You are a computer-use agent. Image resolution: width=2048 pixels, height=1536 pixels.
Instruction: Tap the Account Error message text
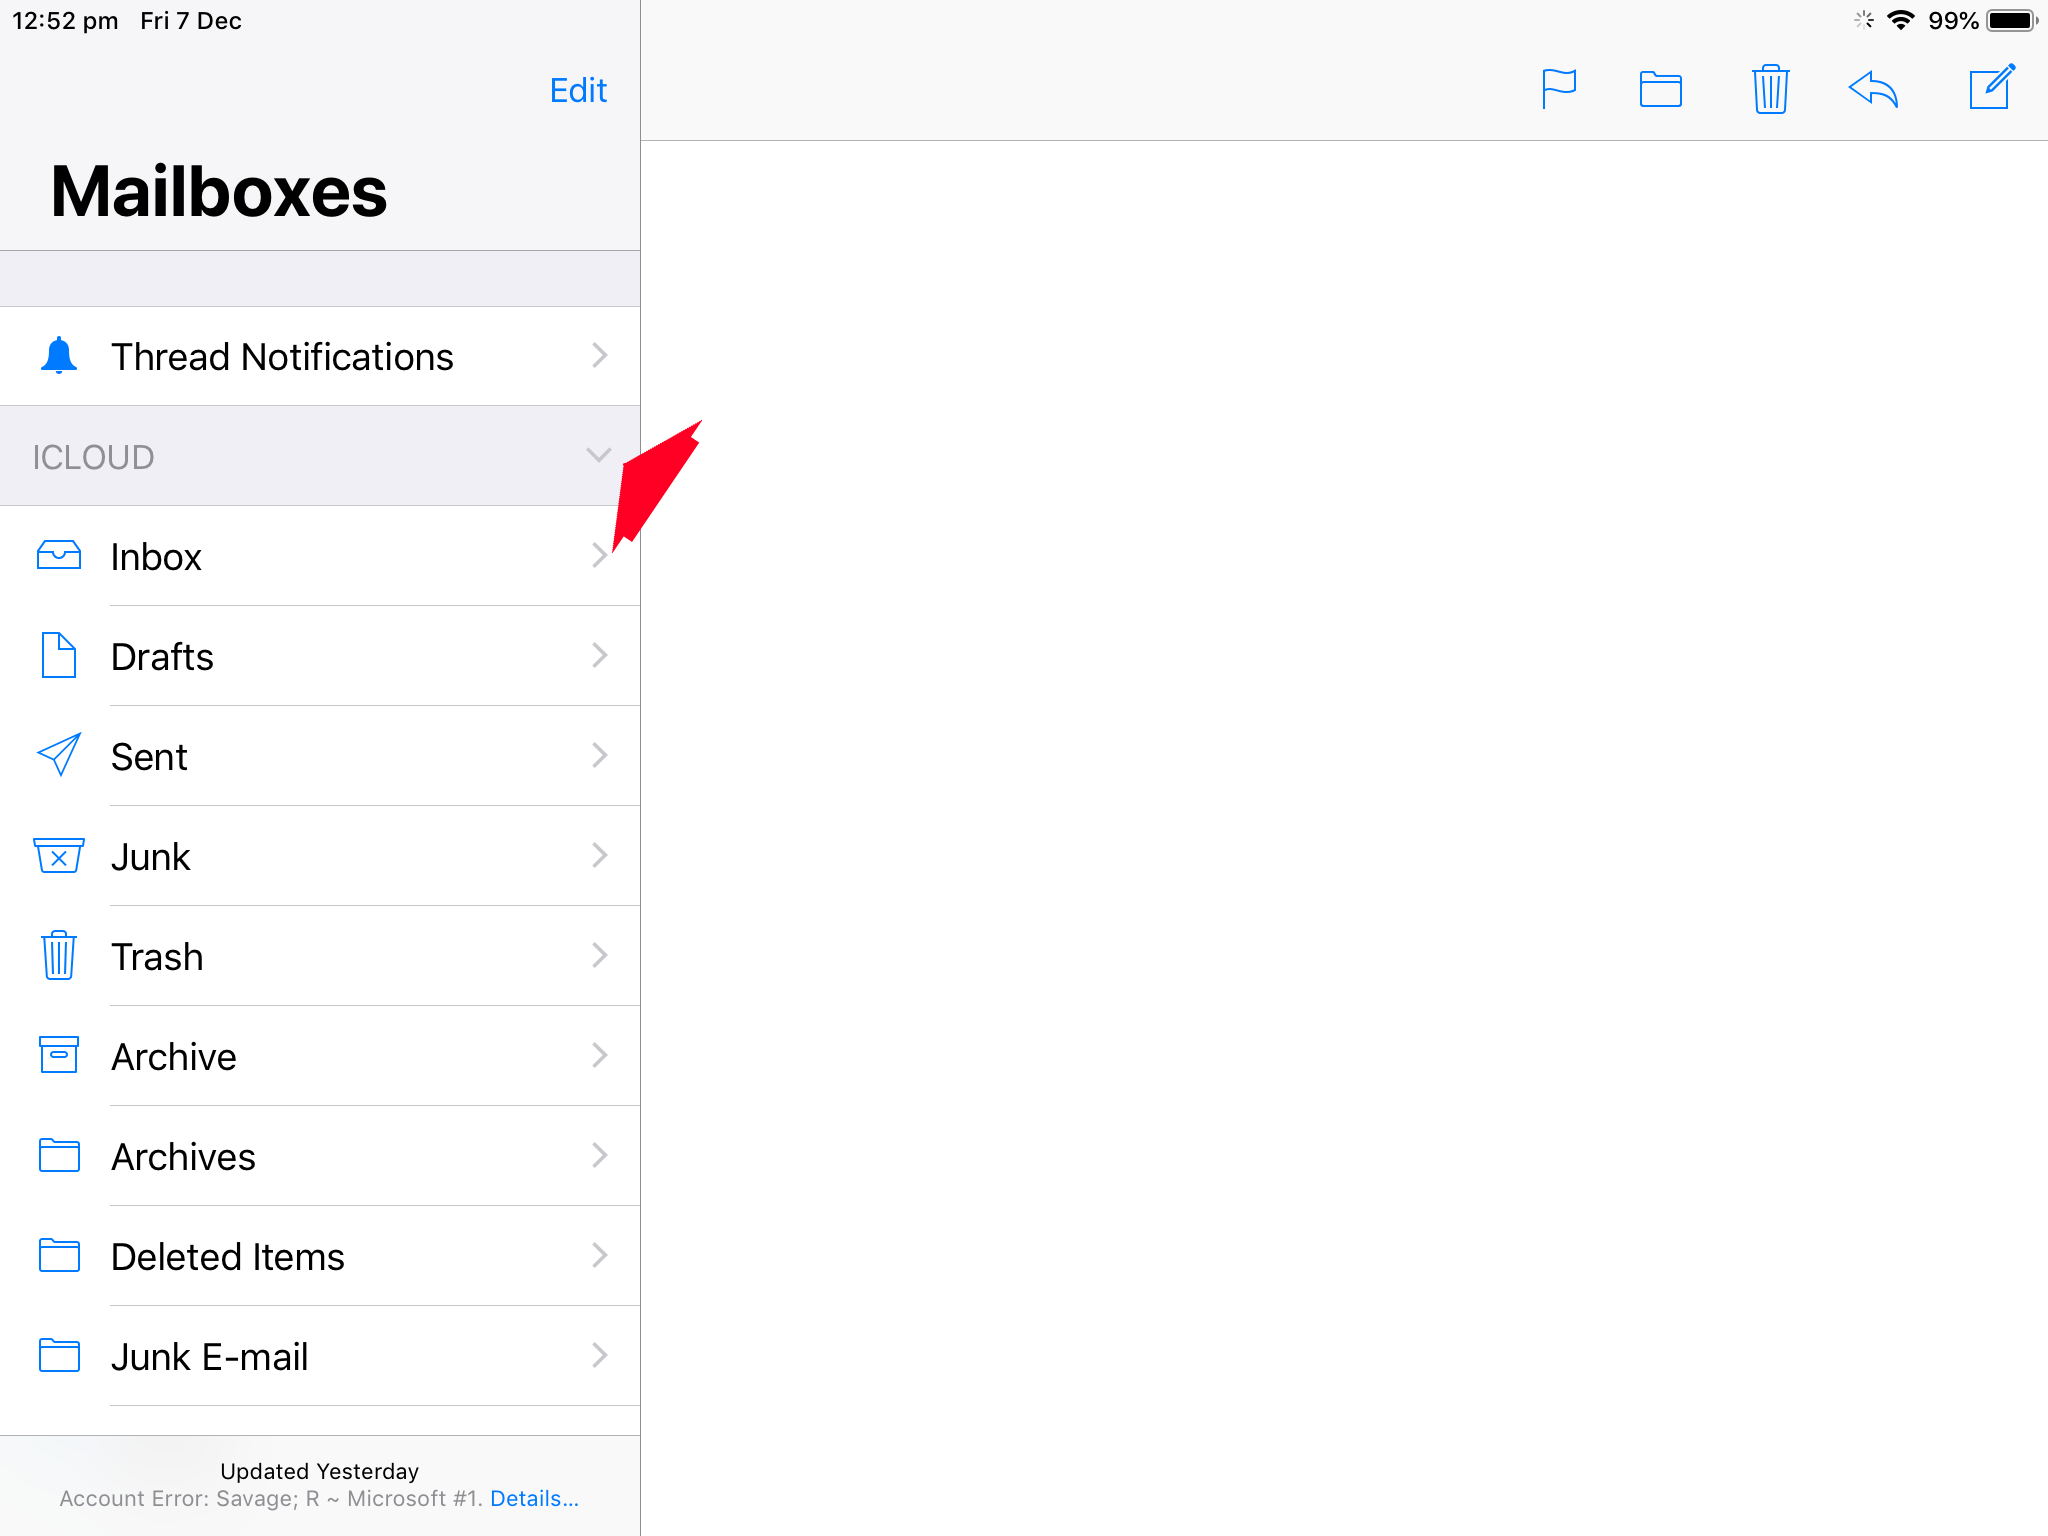pyautogui.click(x=271, y=1498)
